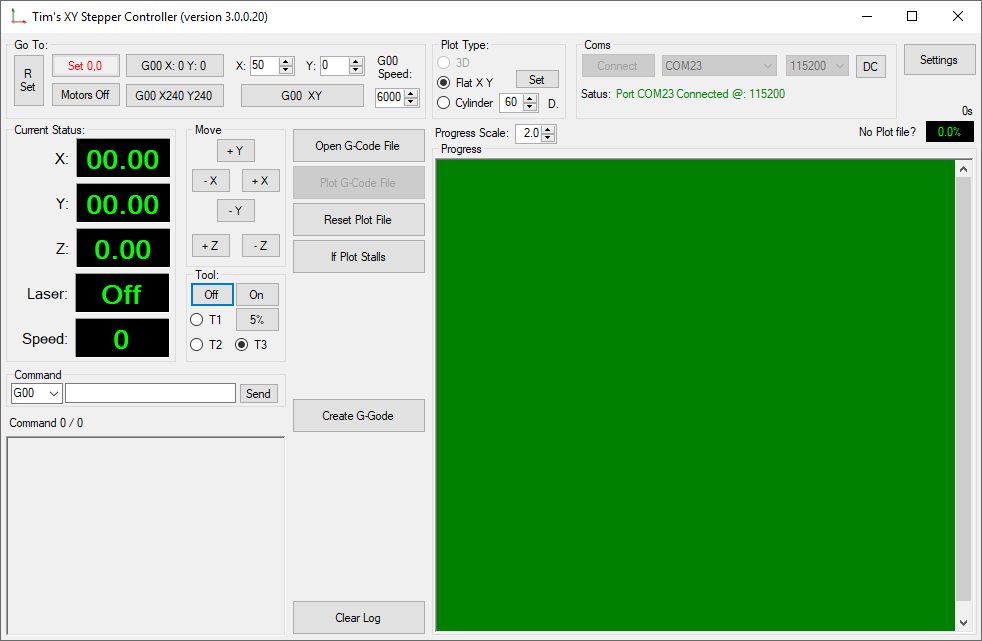Select tool T3
This screenshot has height=641, width=982.
[x=252, y=345]
